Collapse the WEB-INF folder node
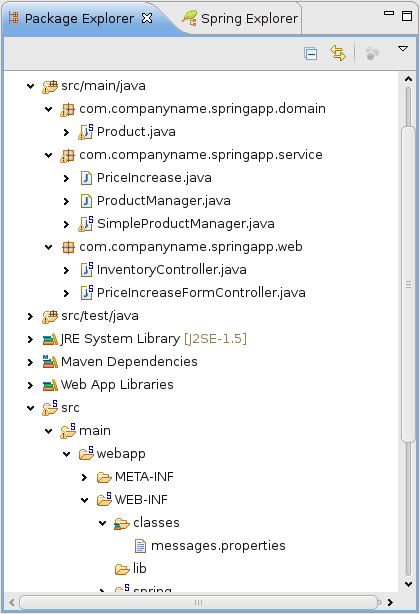The height and width of the screenshot is (614, 420). click(85, 500)
